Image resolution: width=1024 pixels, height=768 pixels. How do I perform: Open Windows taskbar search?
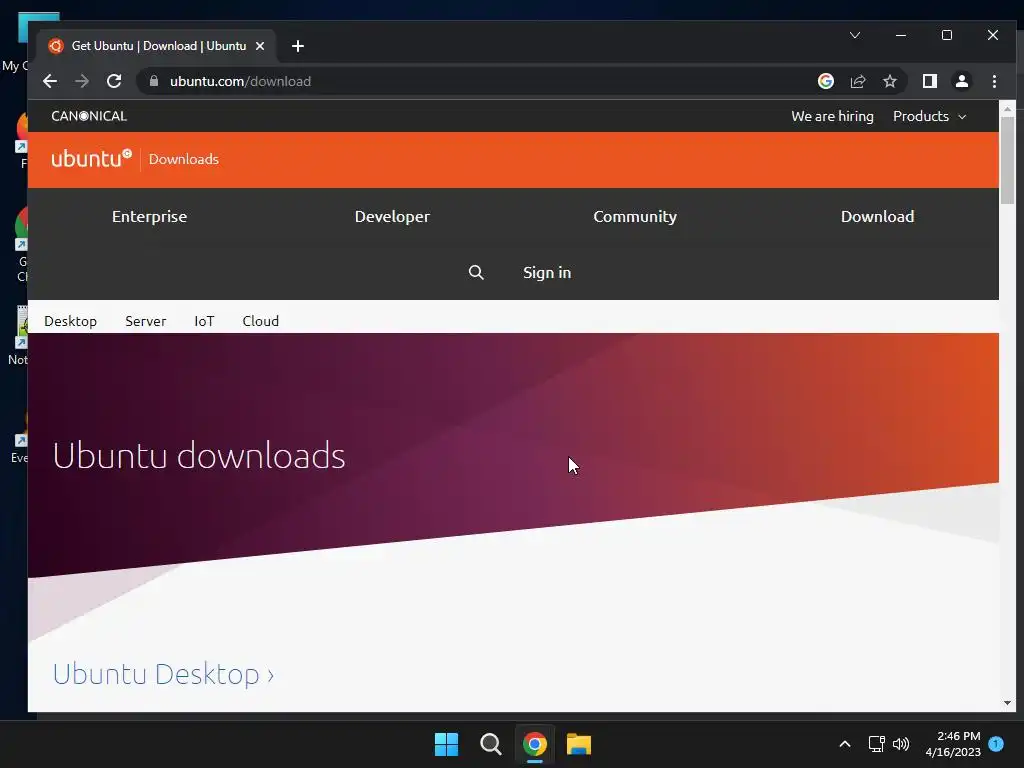(490, 744)
